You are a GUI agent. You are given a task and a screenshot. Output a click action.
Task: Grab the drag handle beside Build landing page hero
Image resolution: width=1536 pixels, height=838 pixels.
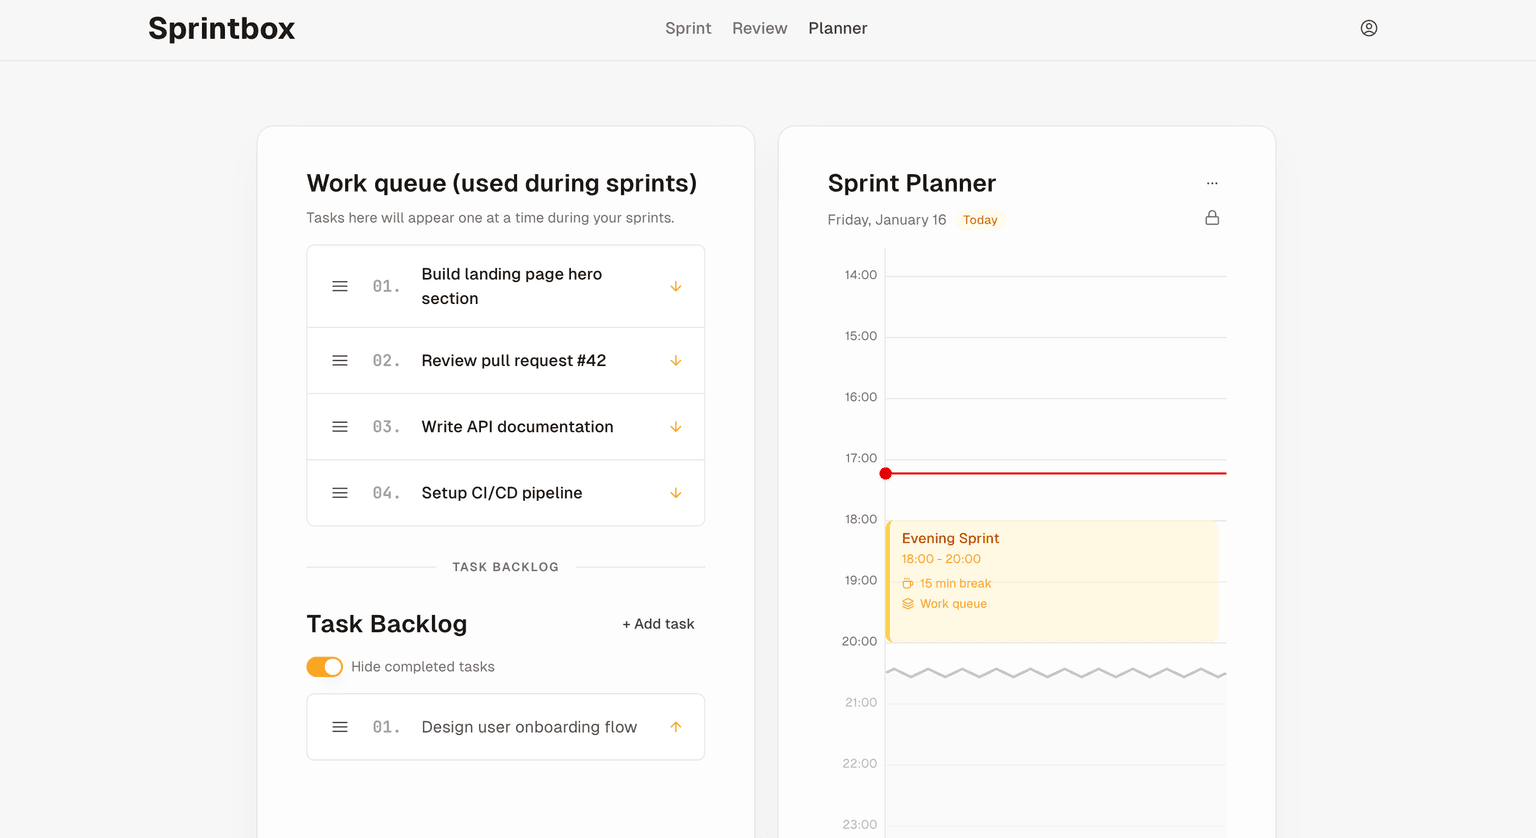[339, 286]
